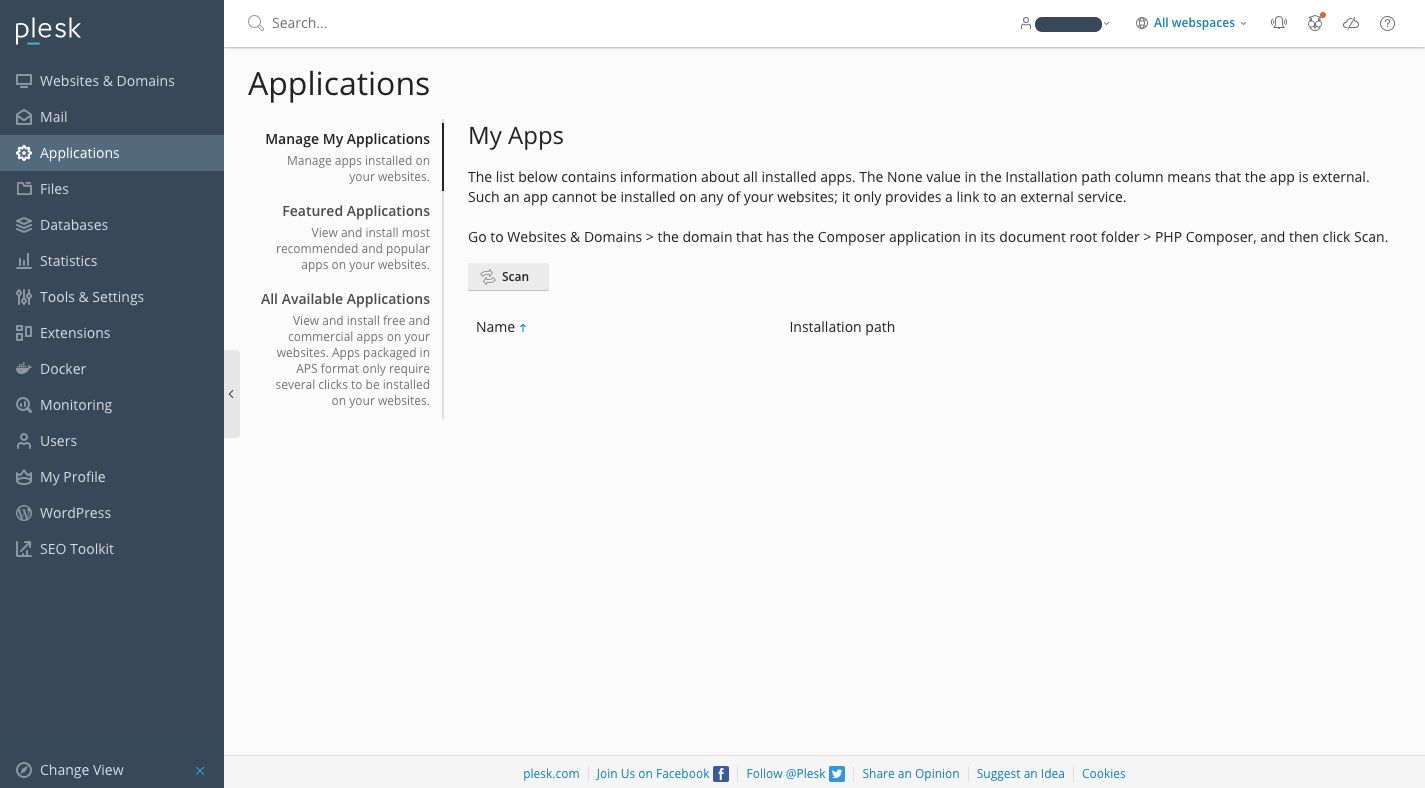Click the crossed-out cloud icon
Screen dimensions: 1425x788
[1351, 23]
